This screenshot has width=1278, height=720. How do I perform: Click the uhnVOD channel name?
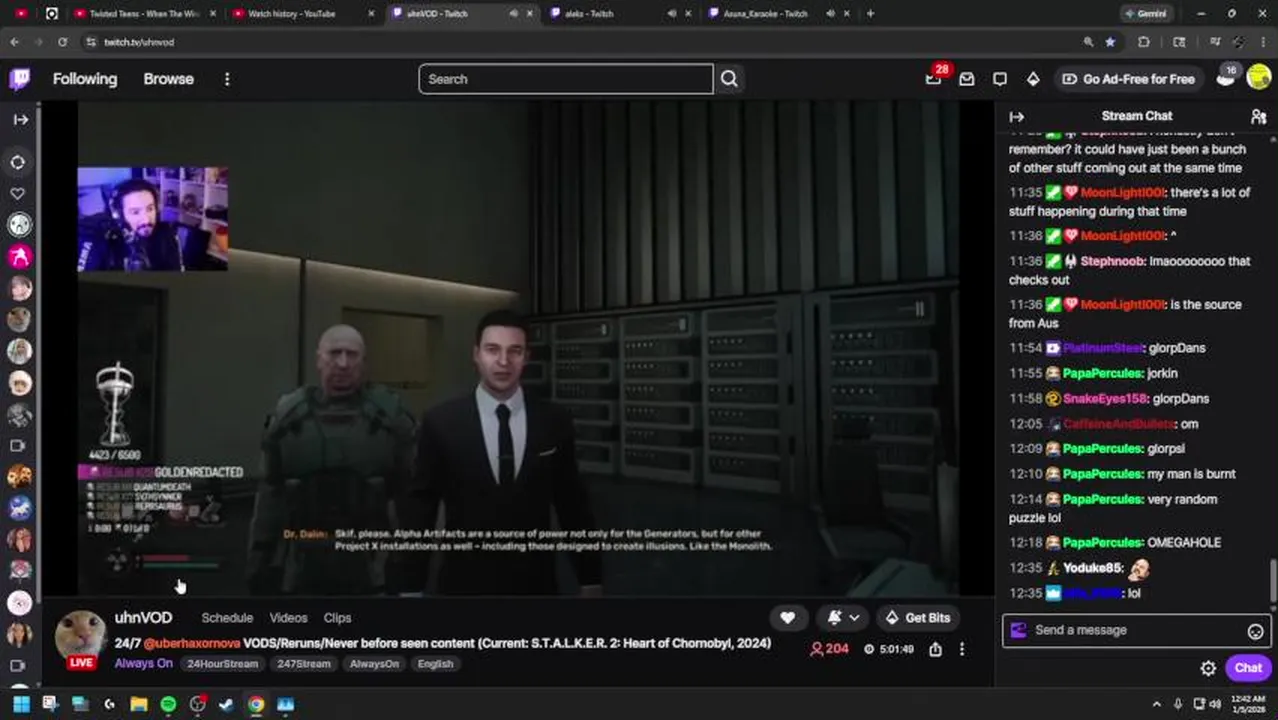(143, 618)
